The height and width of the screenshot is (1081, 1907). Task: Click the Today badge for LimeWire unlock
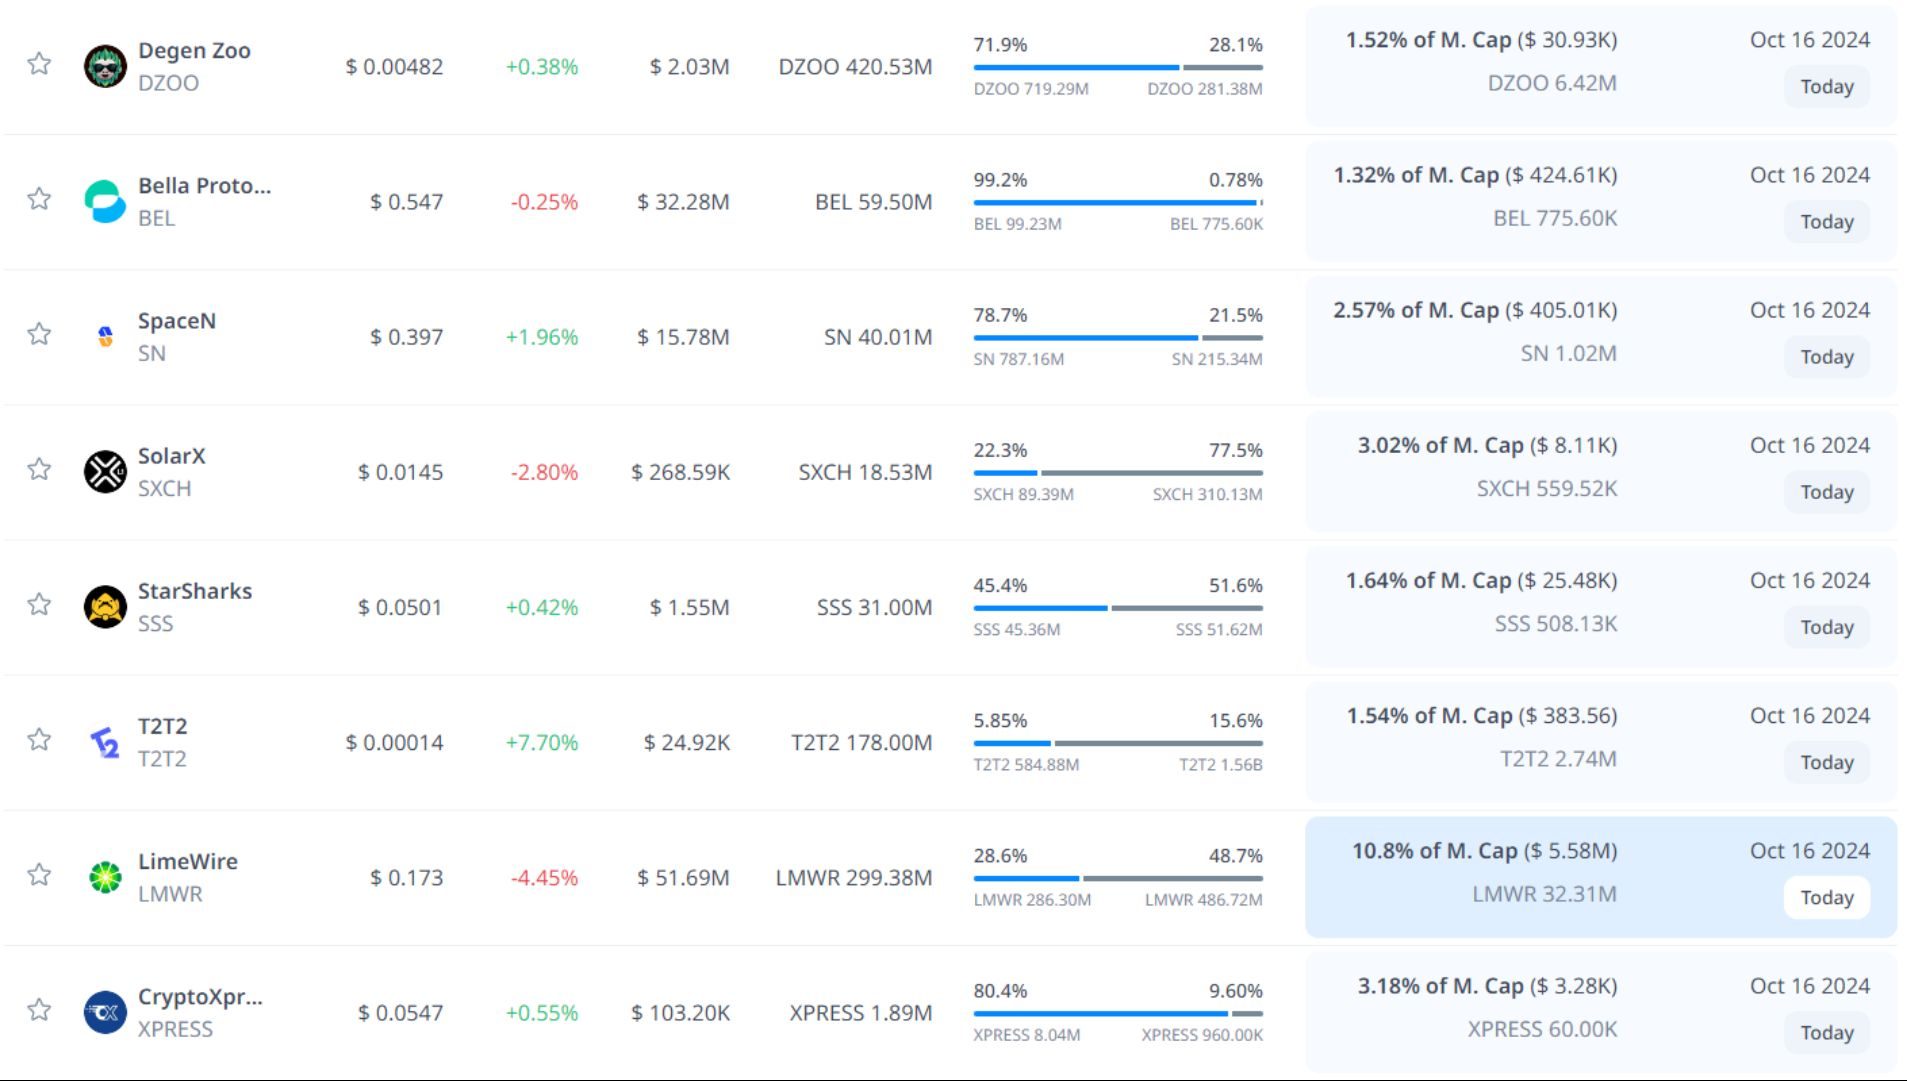point(1826,898)
